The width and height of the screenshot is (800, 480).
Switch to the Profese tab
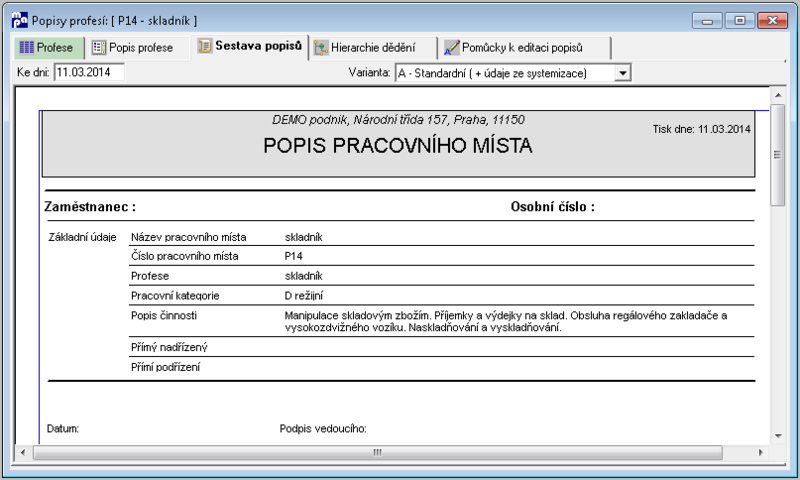coord(48,47)
